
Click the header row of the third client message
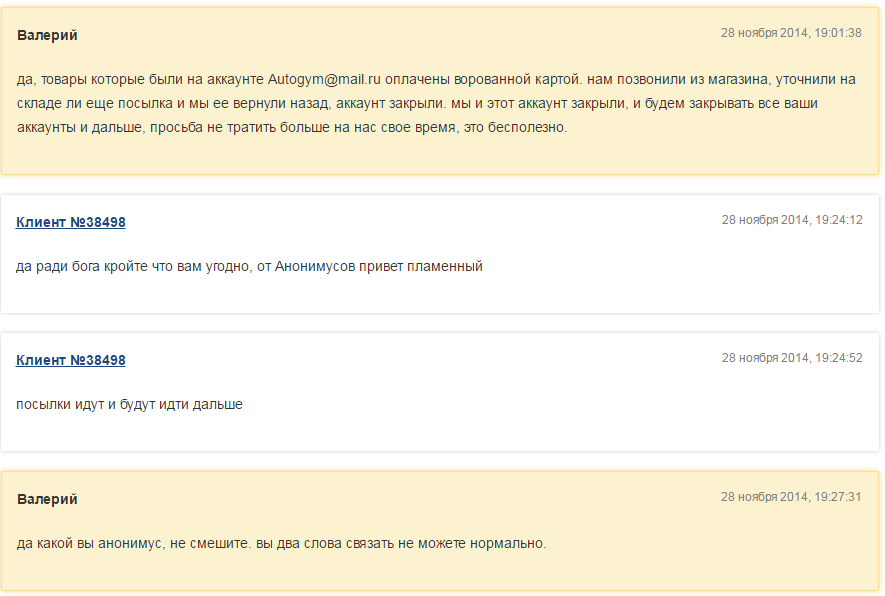pyautogui.click(x=440, y=357)
